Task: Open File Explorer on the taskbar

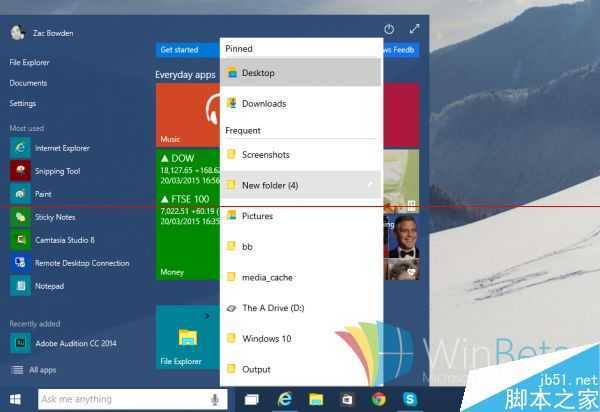Action: coord(316,400)
